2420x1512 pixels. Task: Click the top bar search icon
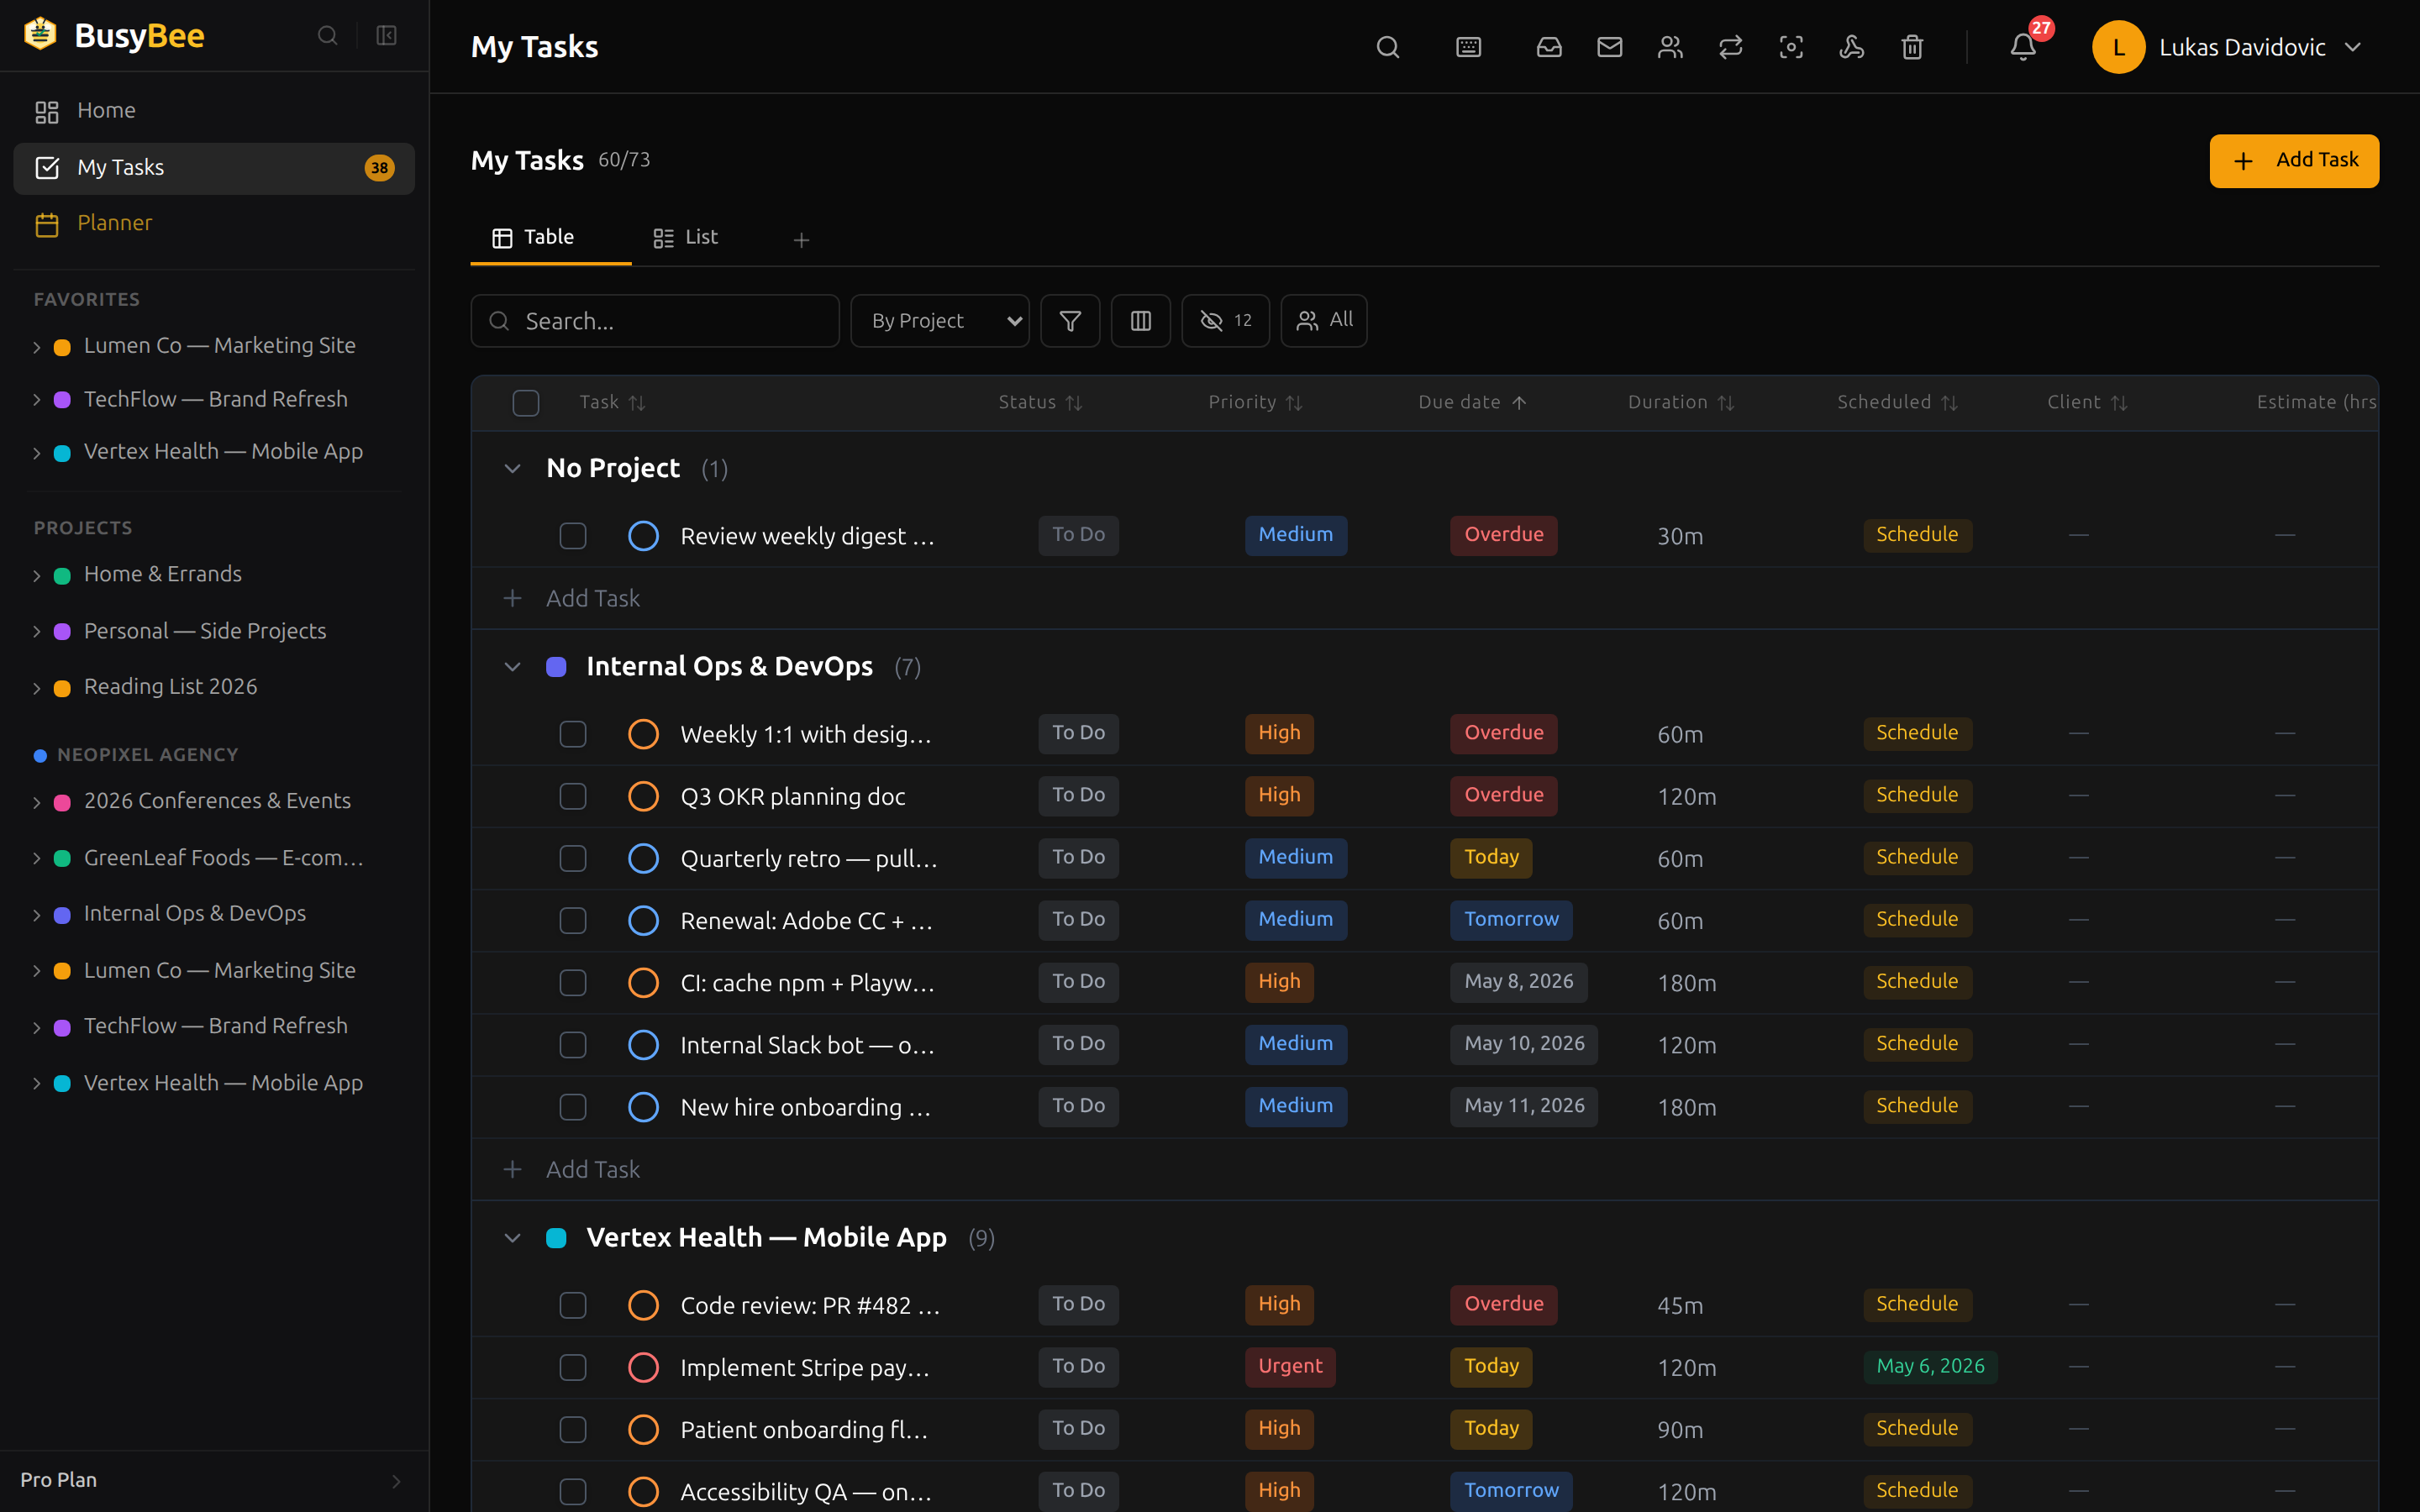(1387, 47)
